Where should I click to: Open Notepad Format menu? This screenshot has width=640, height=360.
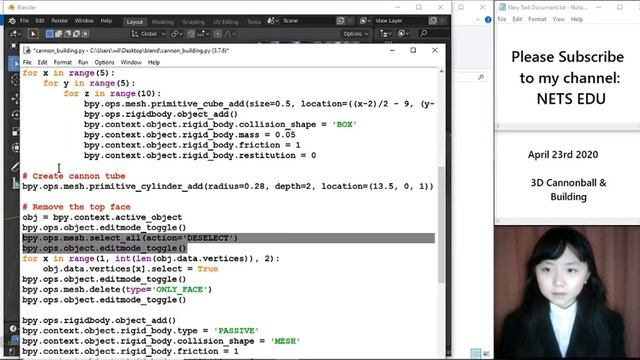click(x=537, y=19)
